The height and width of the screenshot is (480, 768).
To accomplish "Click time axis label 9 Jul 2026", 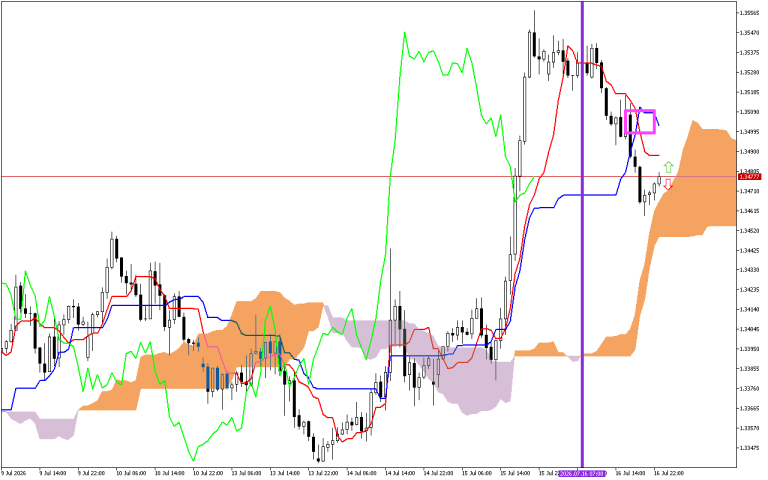I will click(x=14, y=474).
